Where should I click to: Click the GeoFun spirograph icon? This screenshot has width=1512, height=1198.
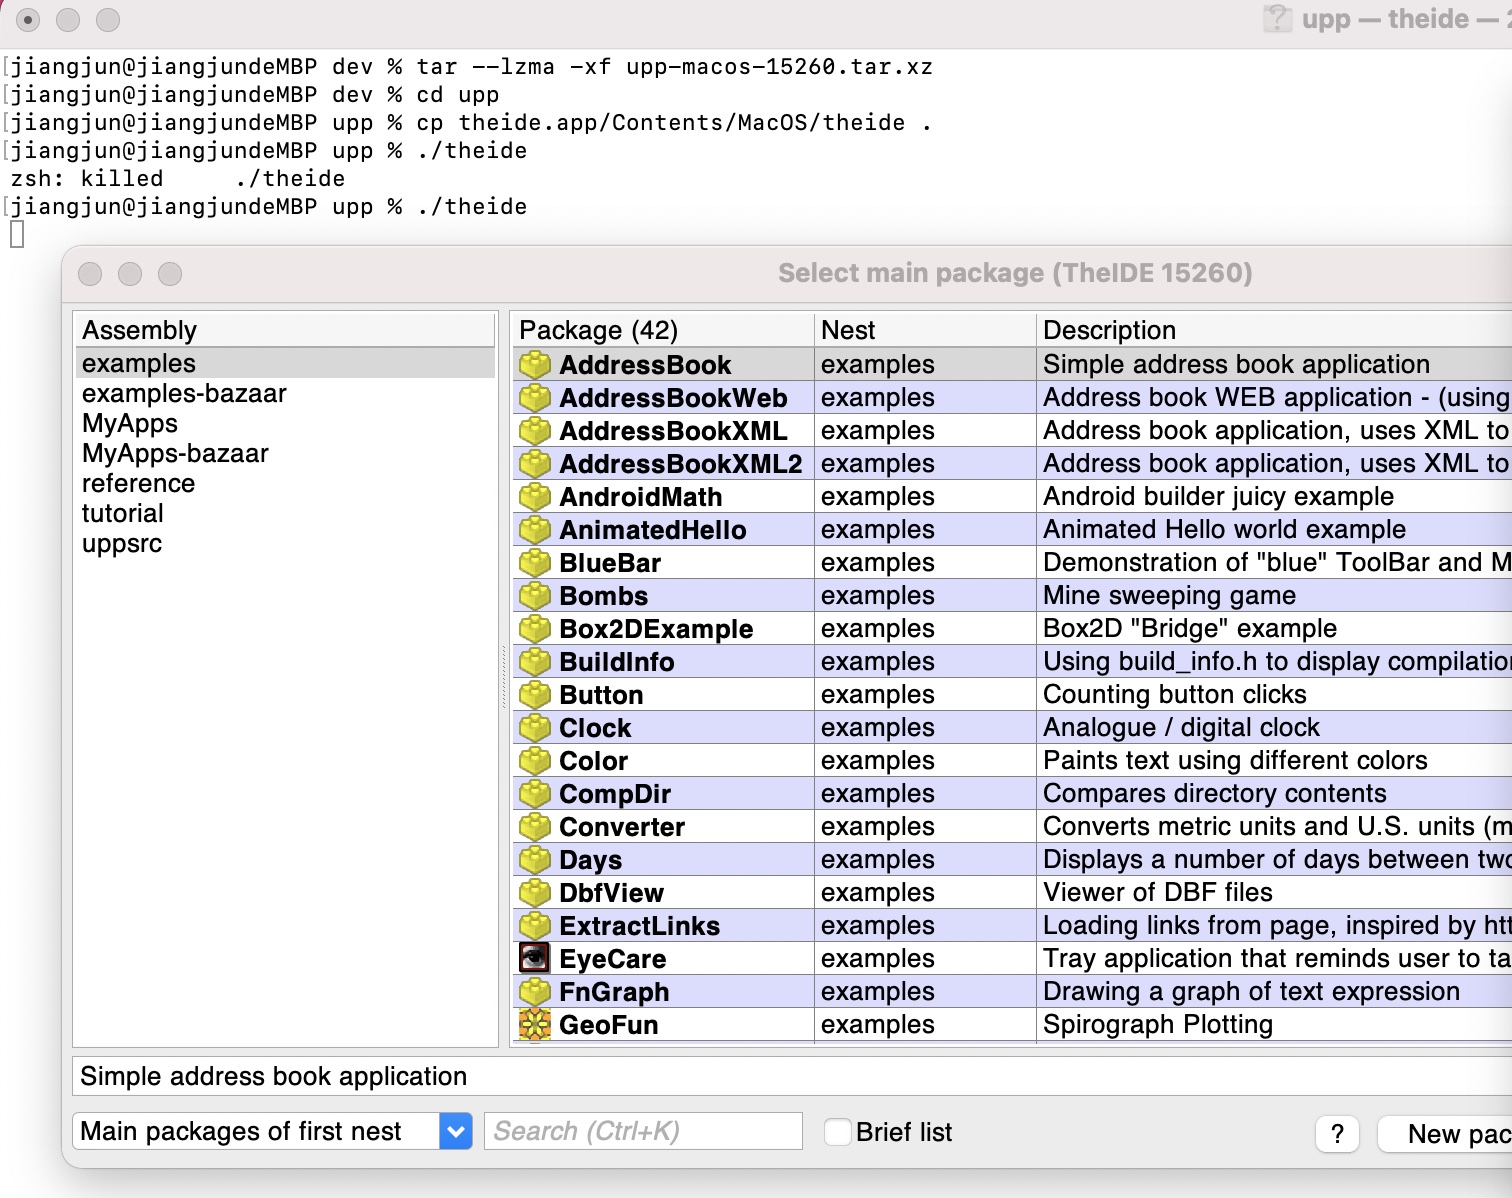pyautogui.click(x=535, y=1025)
